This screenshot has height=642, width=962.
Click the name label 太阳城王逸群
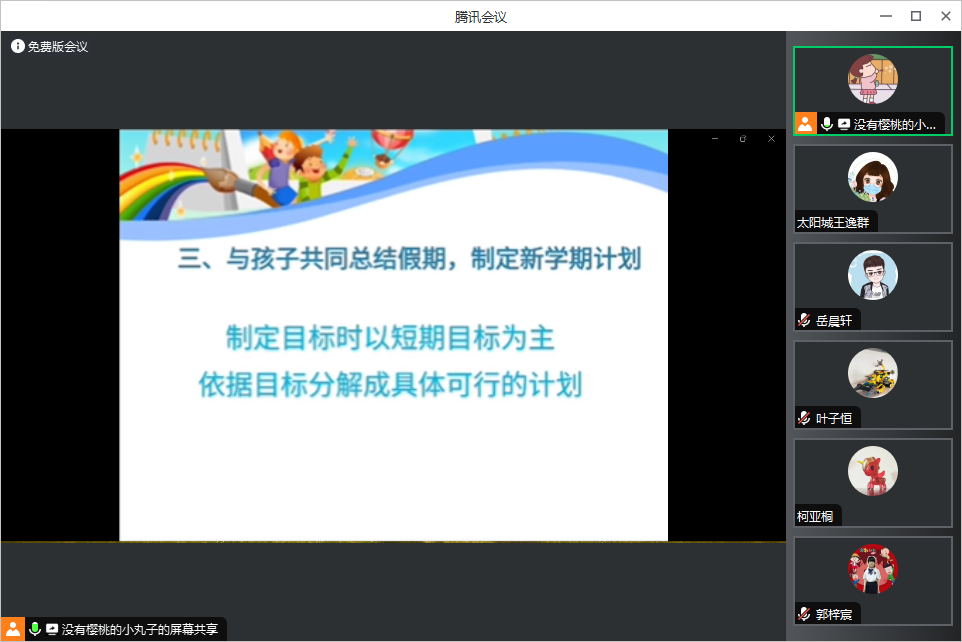833,222
